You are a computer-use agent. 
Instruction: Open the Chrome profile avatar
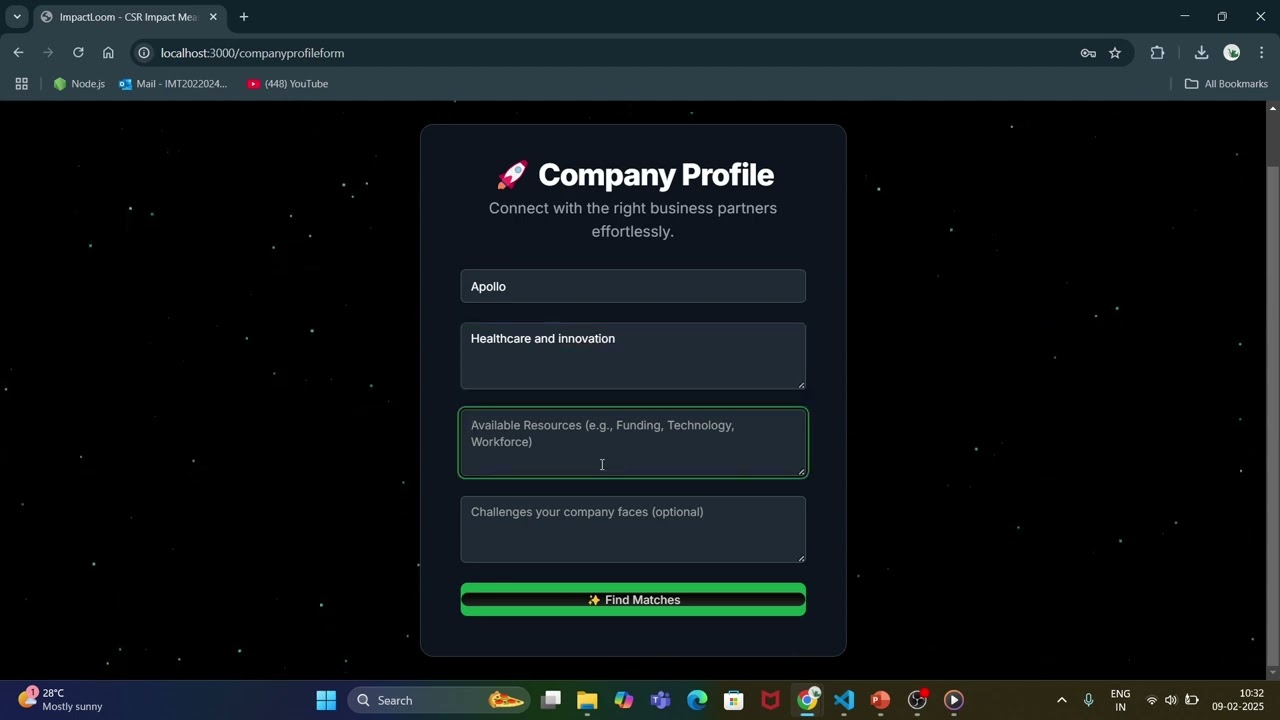[1232, 53]
